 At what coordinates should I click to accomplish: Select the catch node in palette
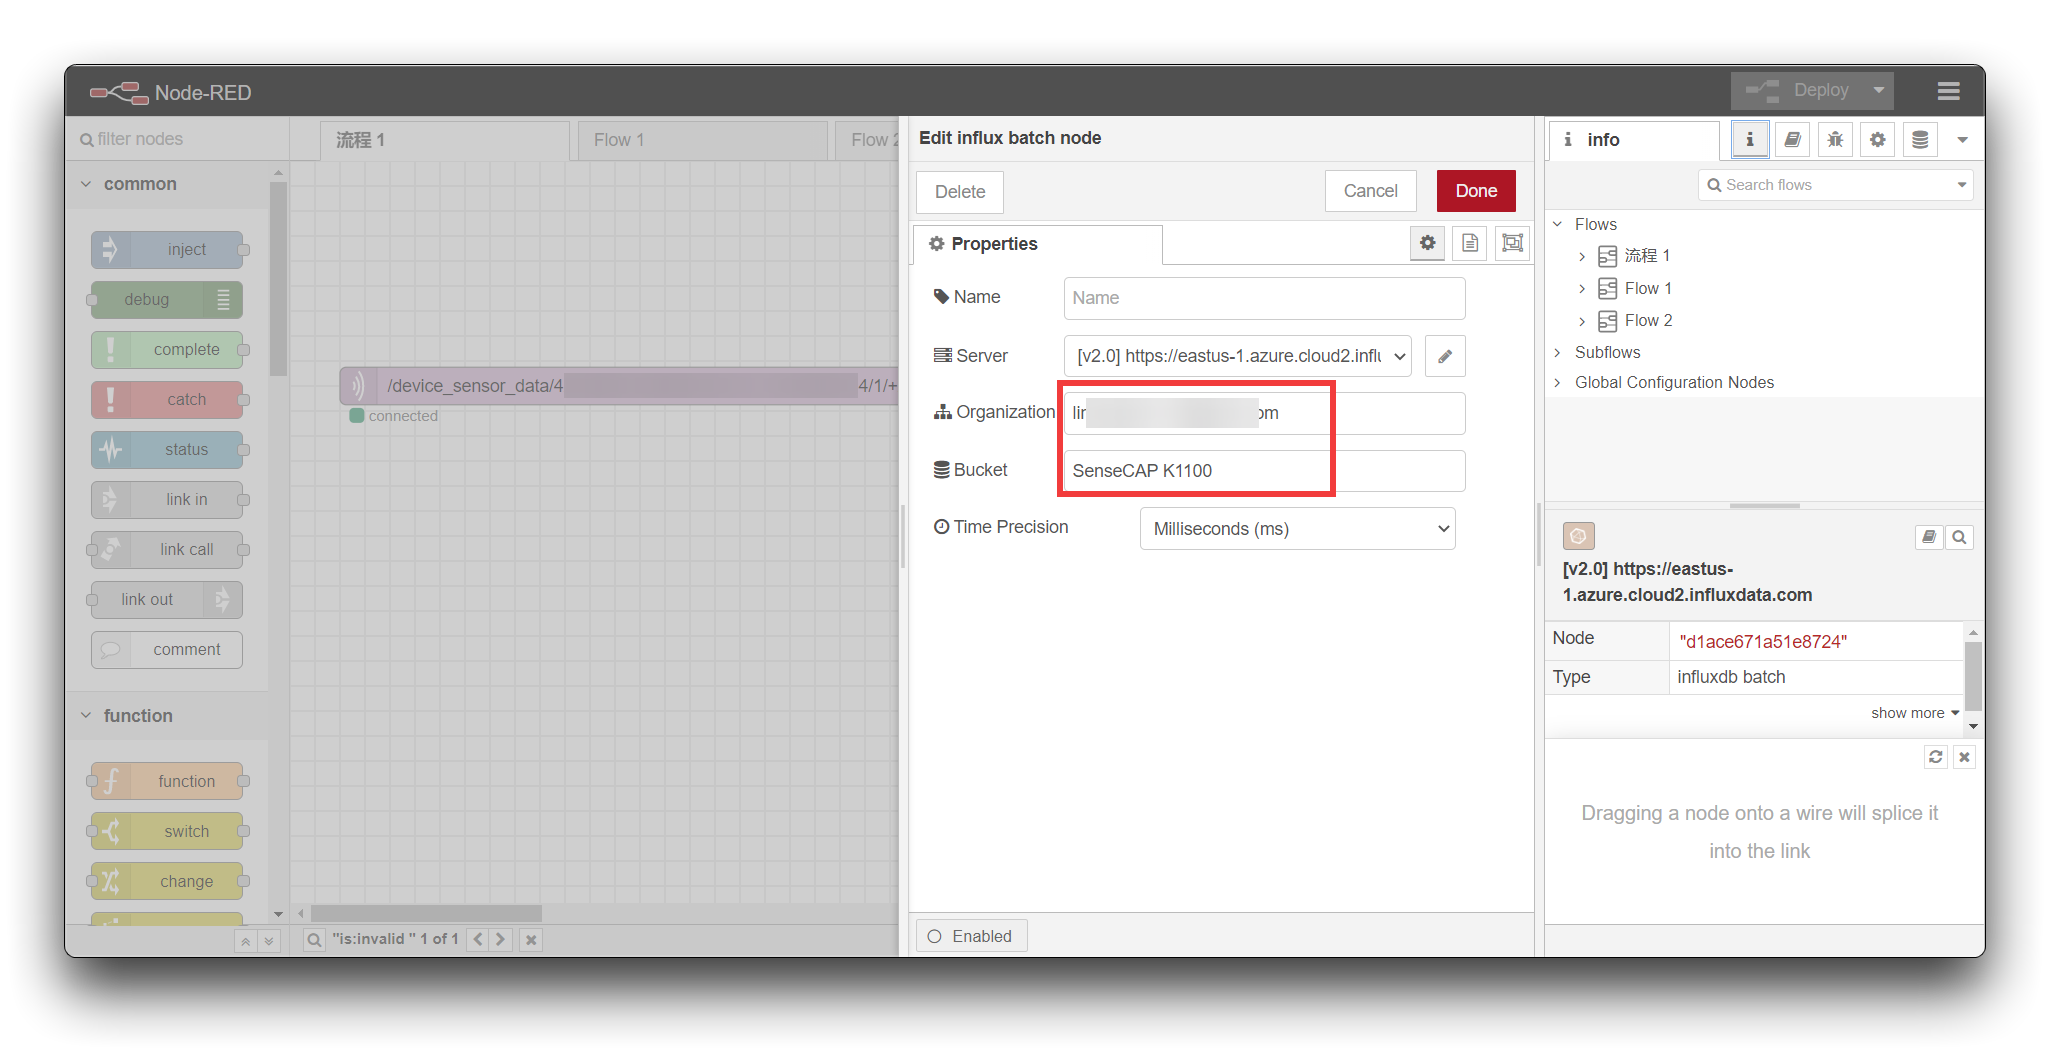(168, 400)
